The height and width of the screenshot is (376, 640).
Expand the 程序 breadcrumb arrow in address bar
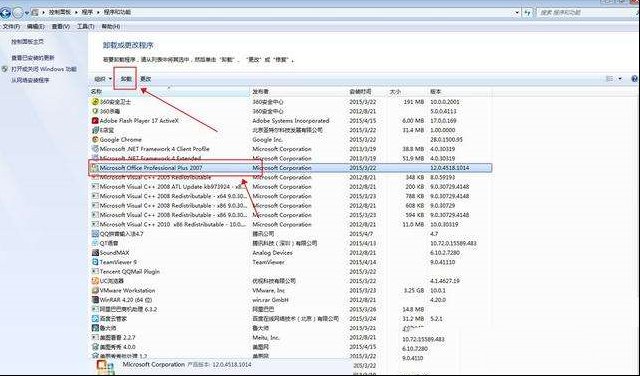[x=98, y=13]
